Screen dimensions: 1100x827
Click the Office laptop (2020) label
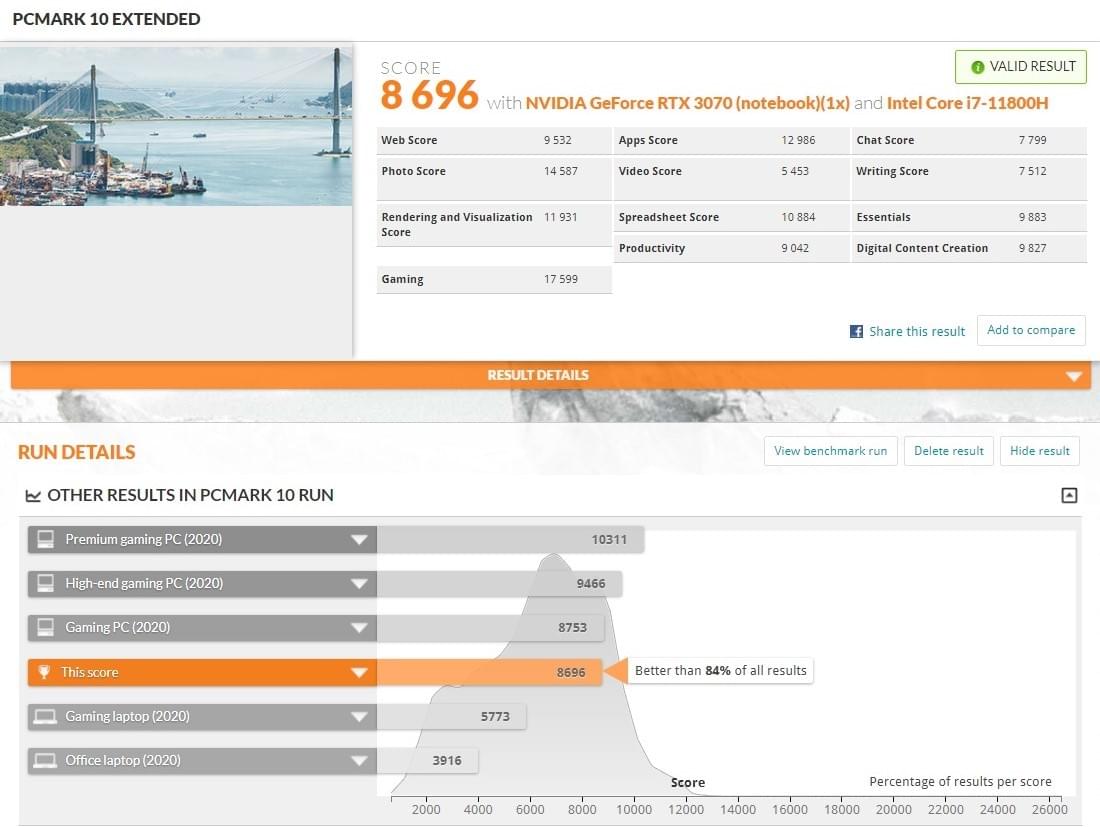tap(123, 760)
